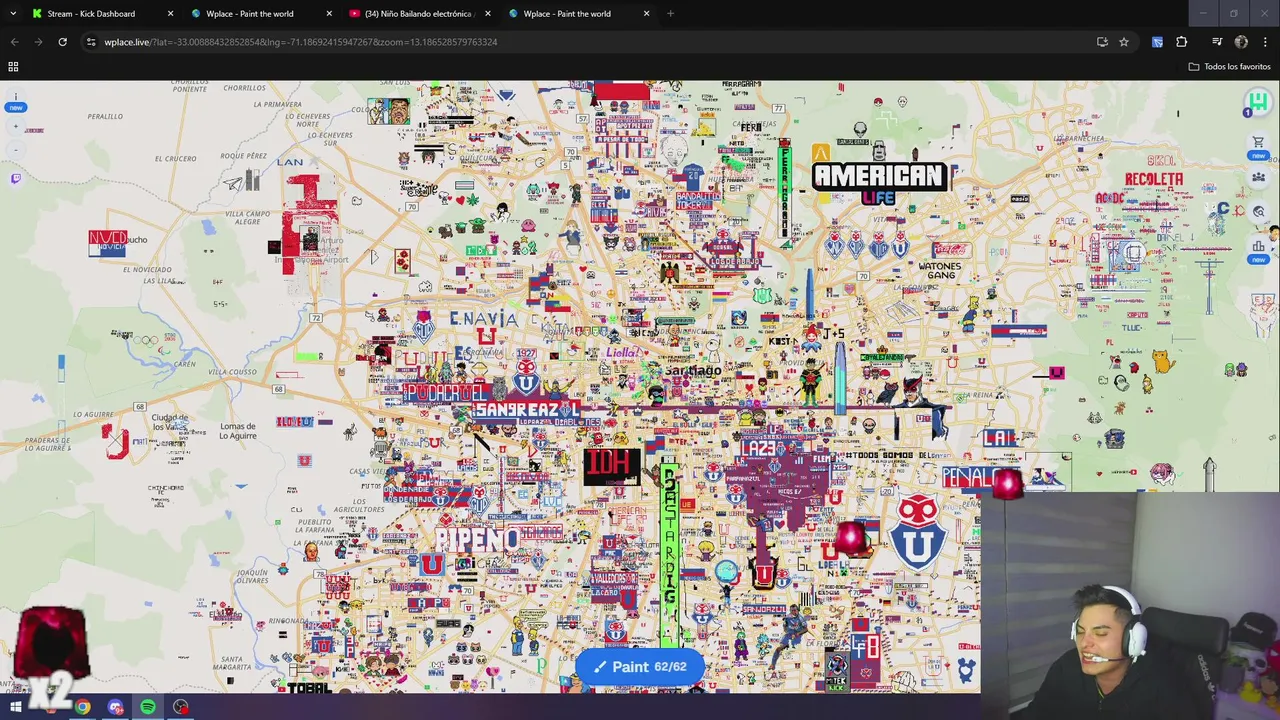
Task: Open media control icon in toolbar
Action: coord(1217,42)
